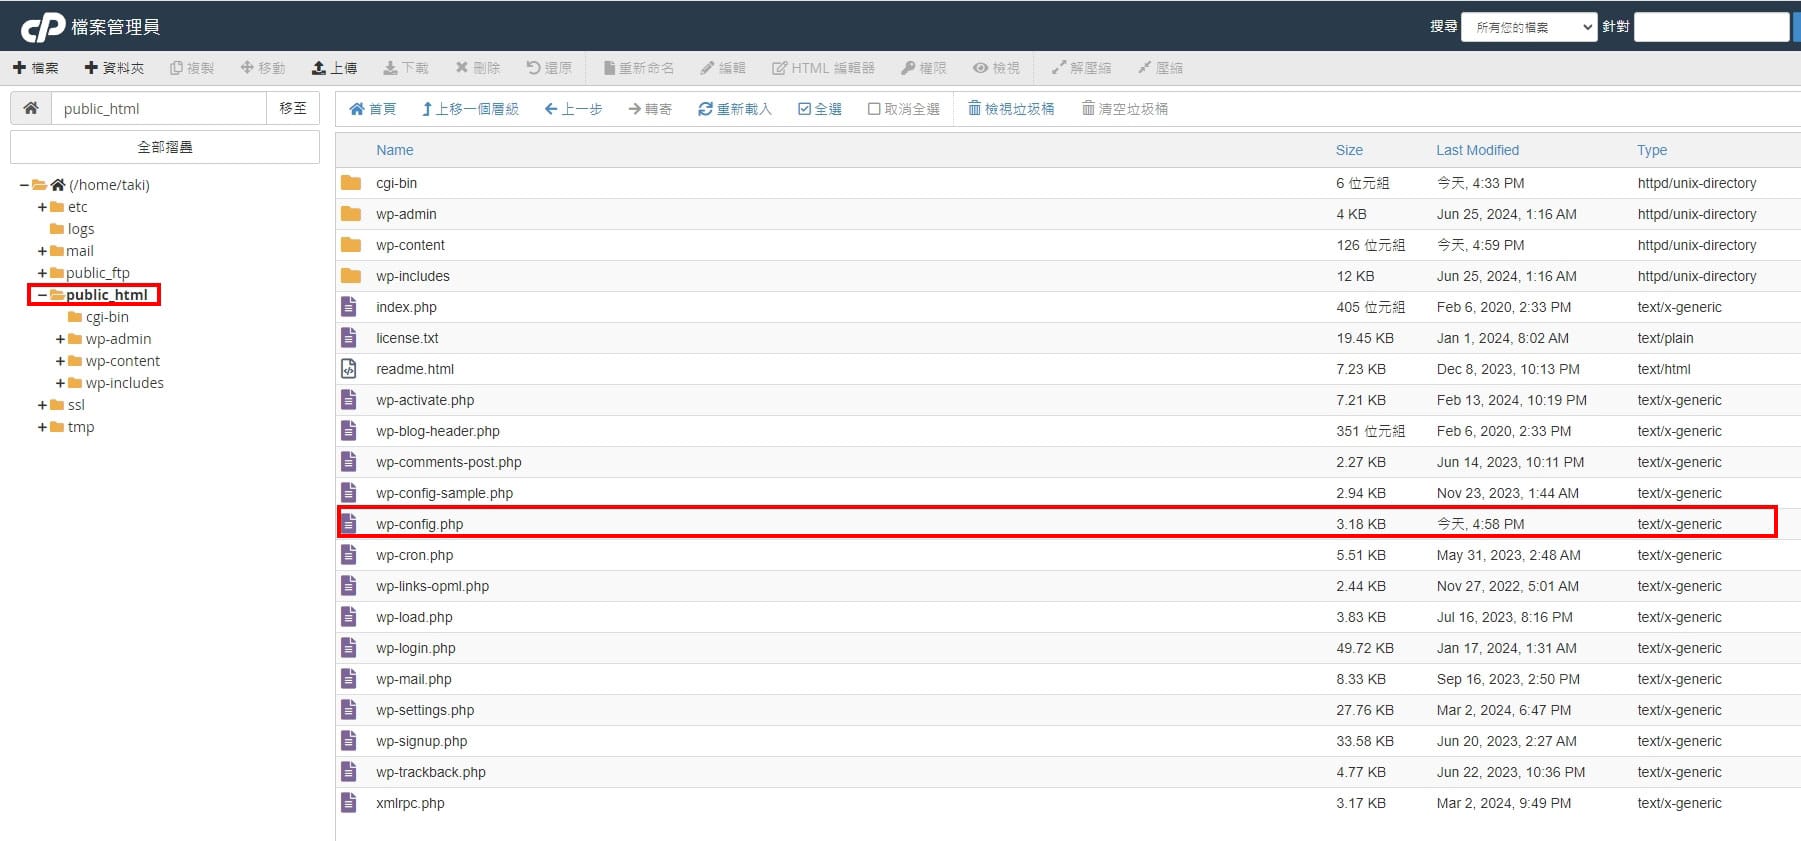Click the wp-admin folder icon in list
1801x841 pixels.
tap(350, 214)
